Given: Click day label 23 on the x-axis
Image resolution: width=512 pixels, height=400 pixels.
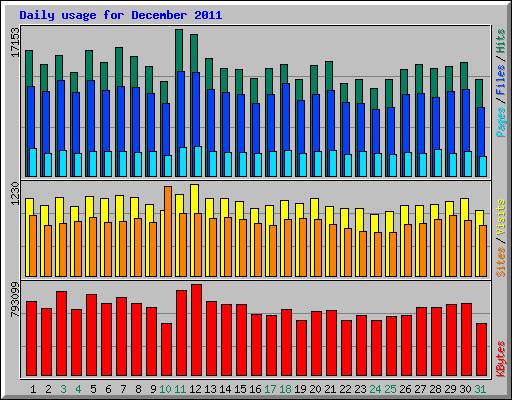Looking at the screenshot, I should pos(360,389).
